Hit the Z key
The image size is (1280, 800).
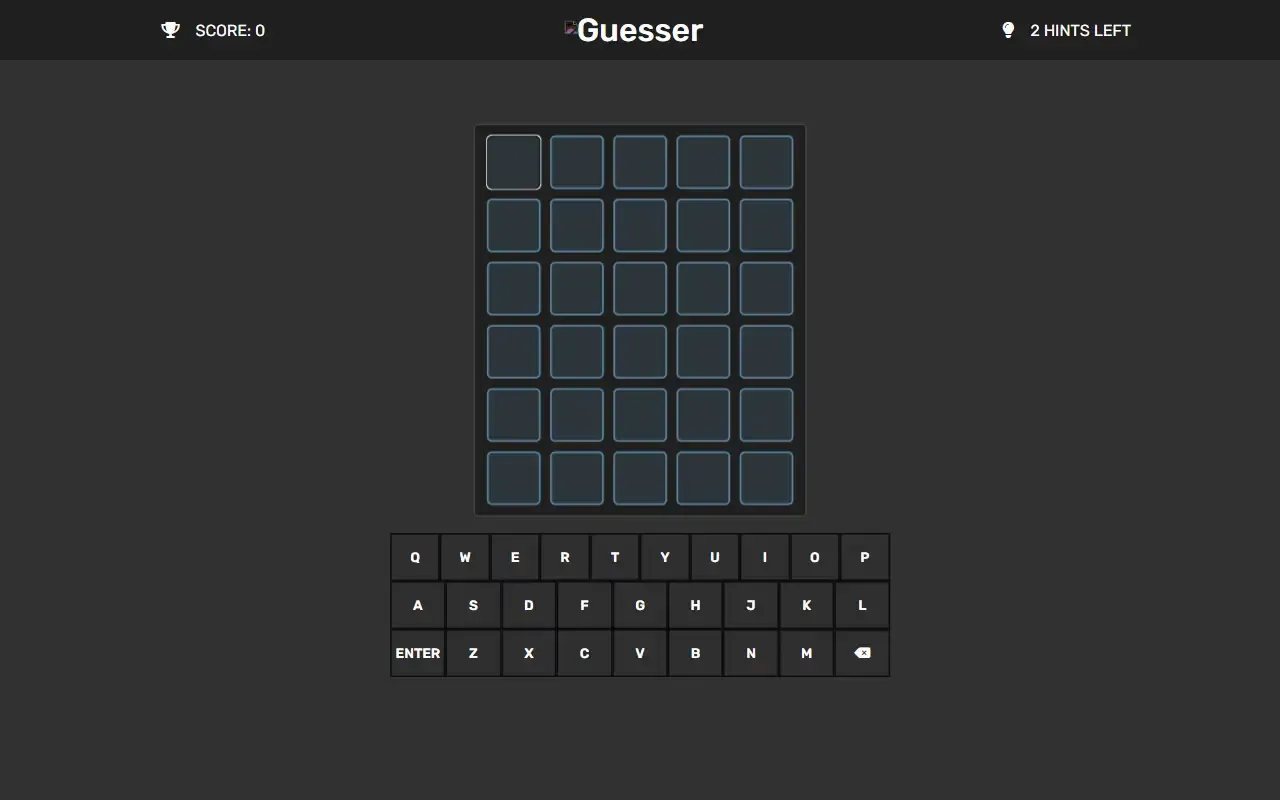473,653
